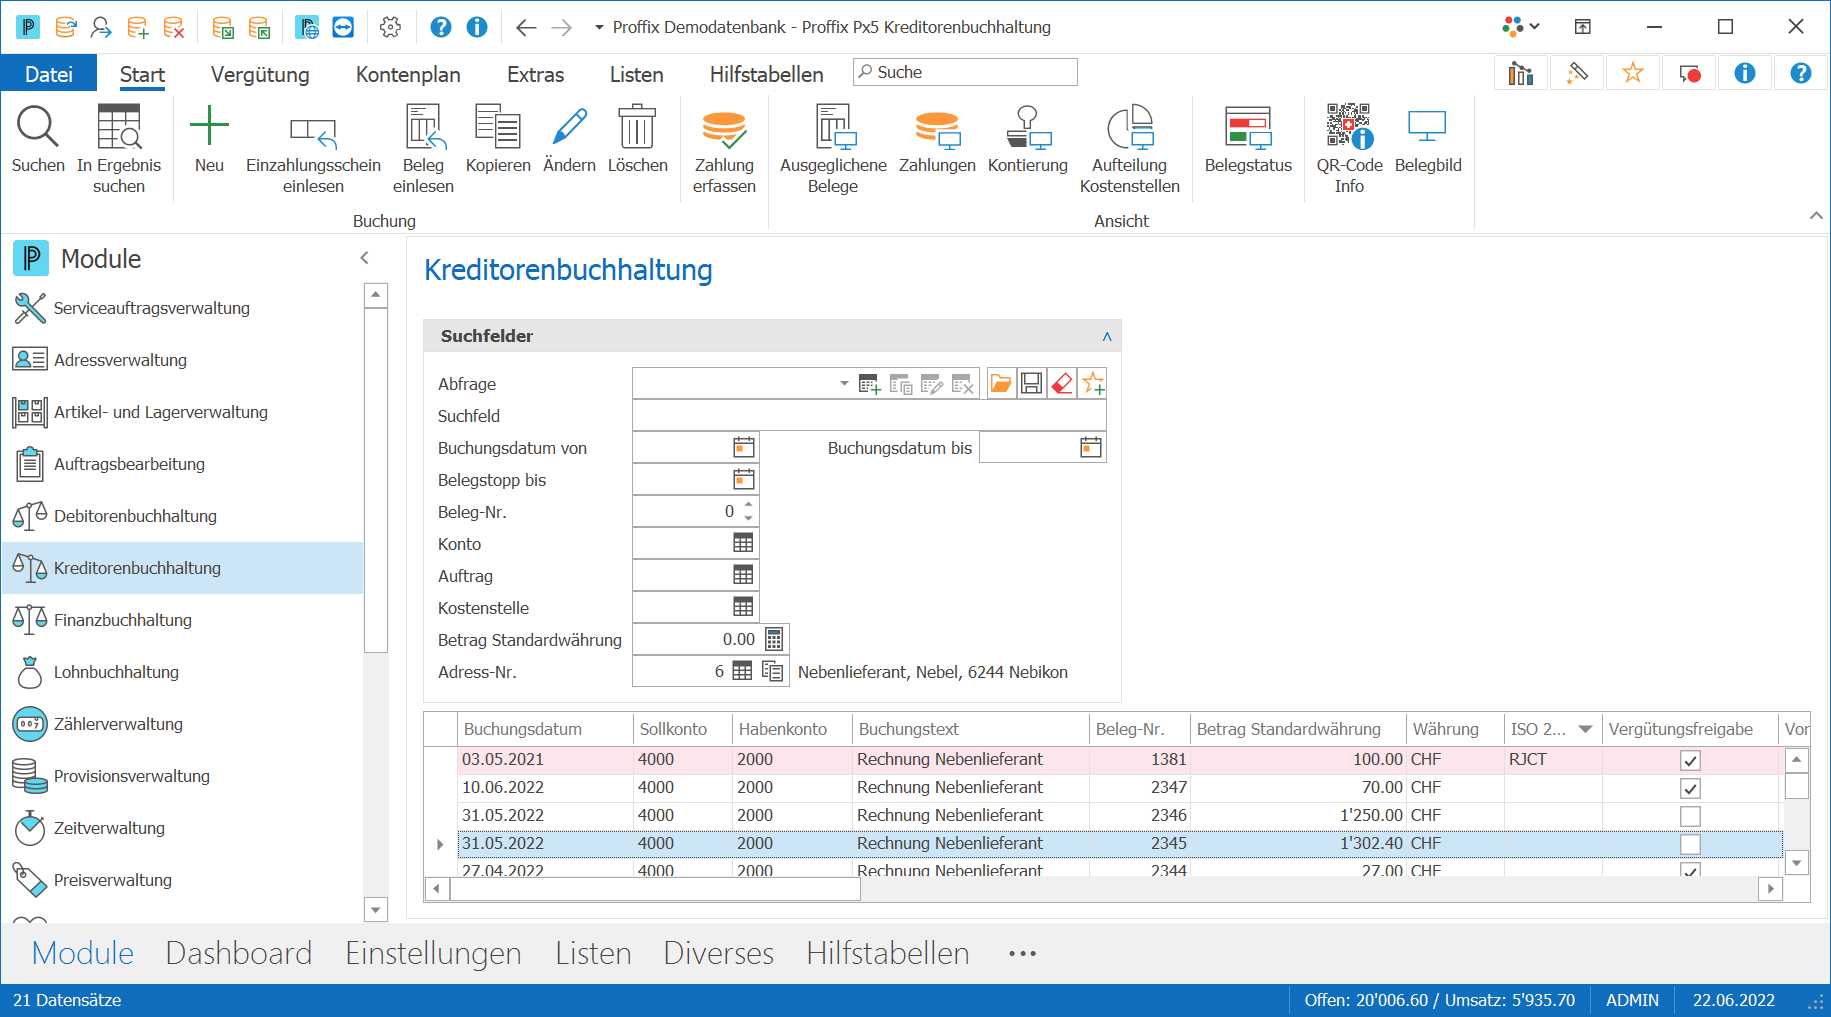Click the Suche search field
This screenshot has height=1017, width=1831.
(966, 72)
